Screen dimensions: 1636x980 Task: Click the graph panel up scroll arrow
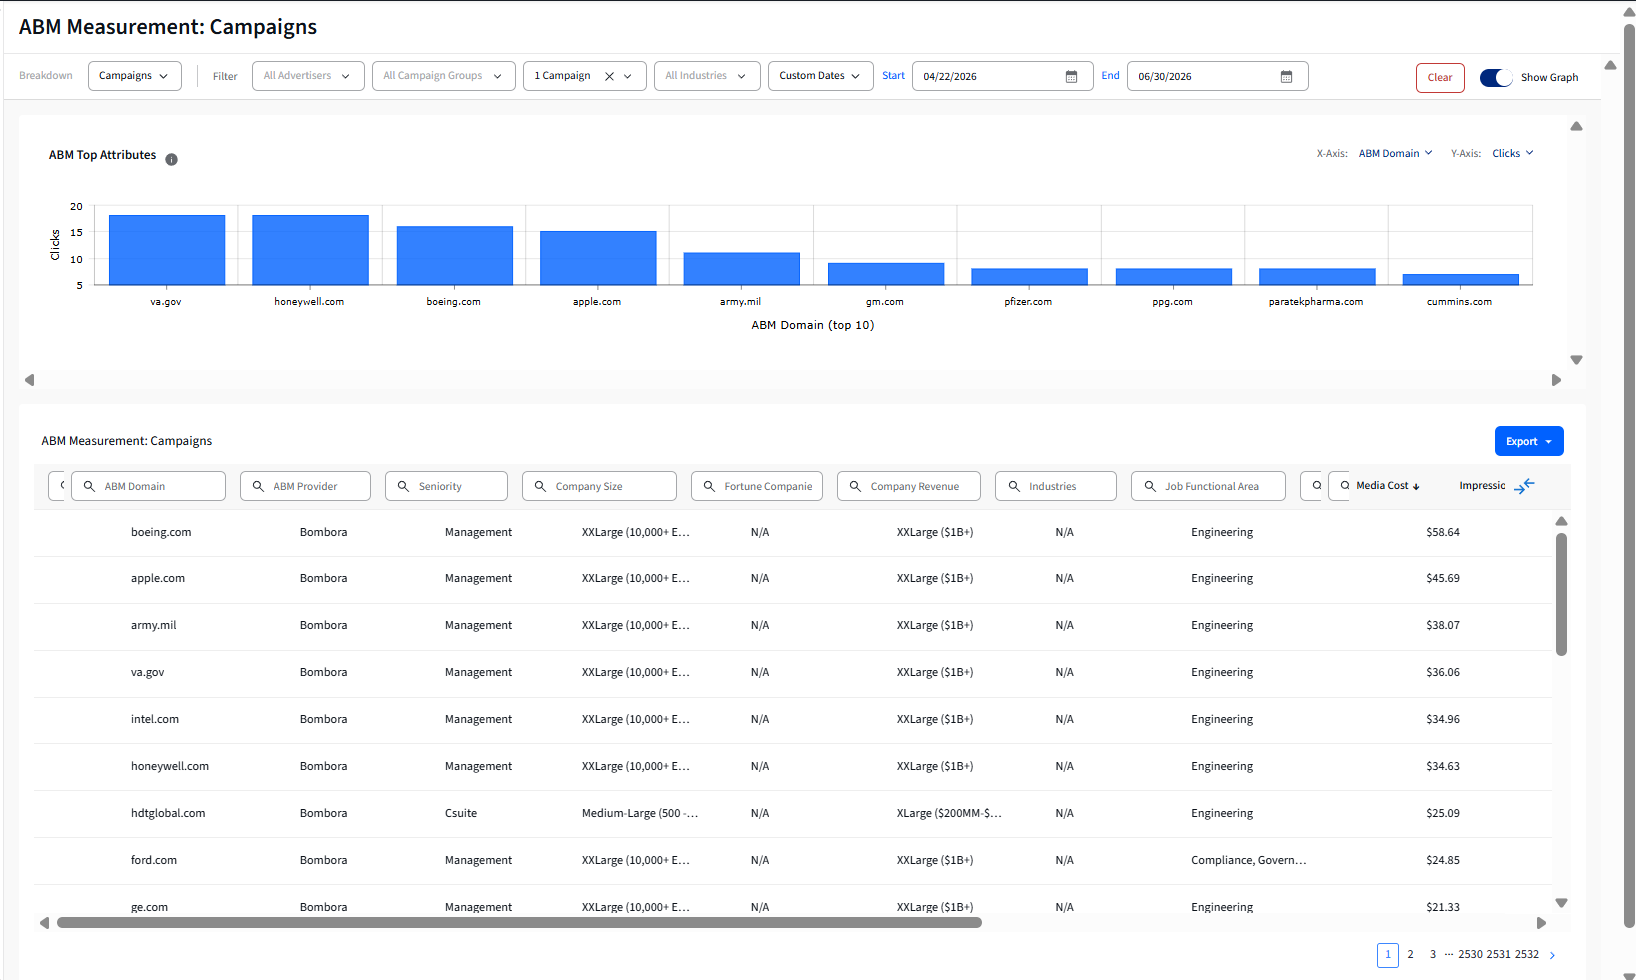click(x=1576, y=126)
